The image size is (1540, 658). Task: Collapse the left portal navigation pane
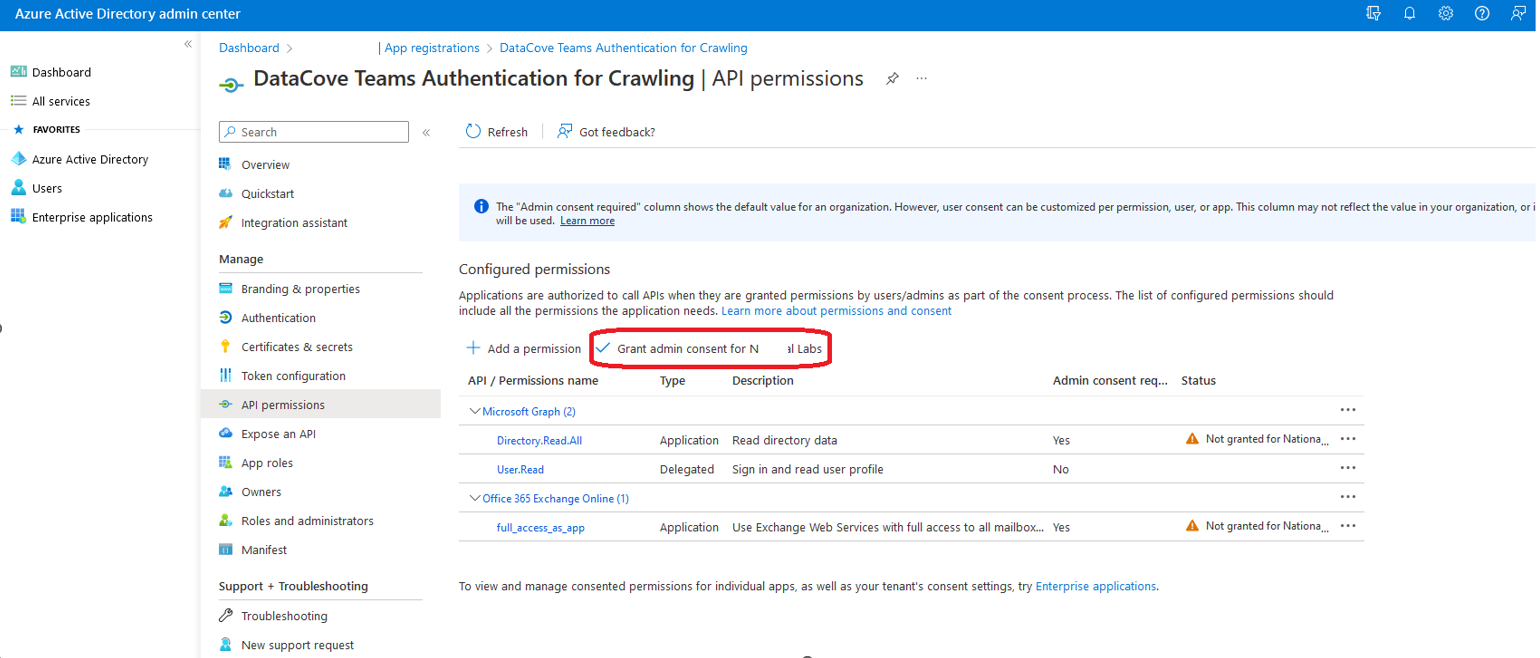coord(188,44)
